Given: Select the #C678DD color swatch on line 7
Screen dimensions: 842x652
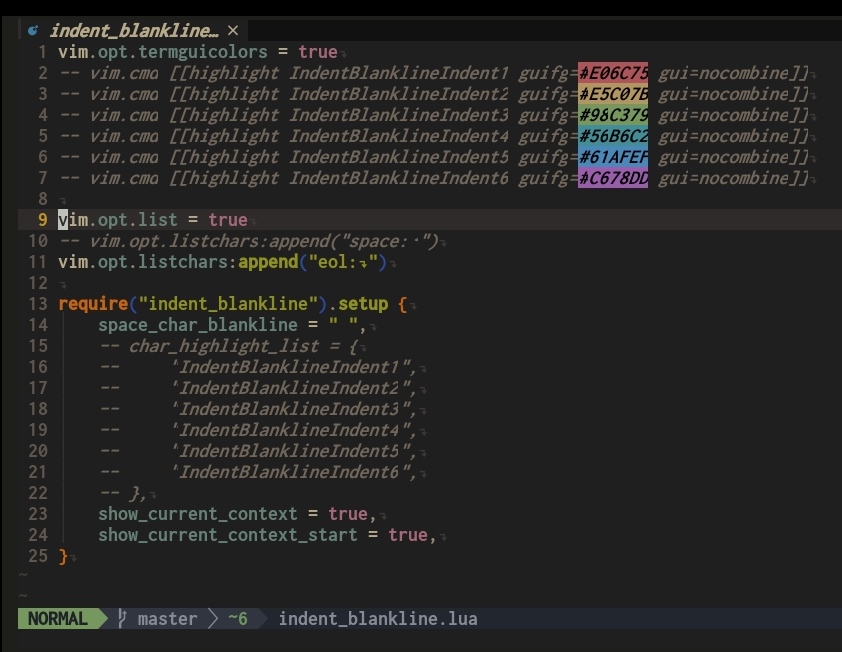Looking at the screenshot, I should tap(611, 178).
